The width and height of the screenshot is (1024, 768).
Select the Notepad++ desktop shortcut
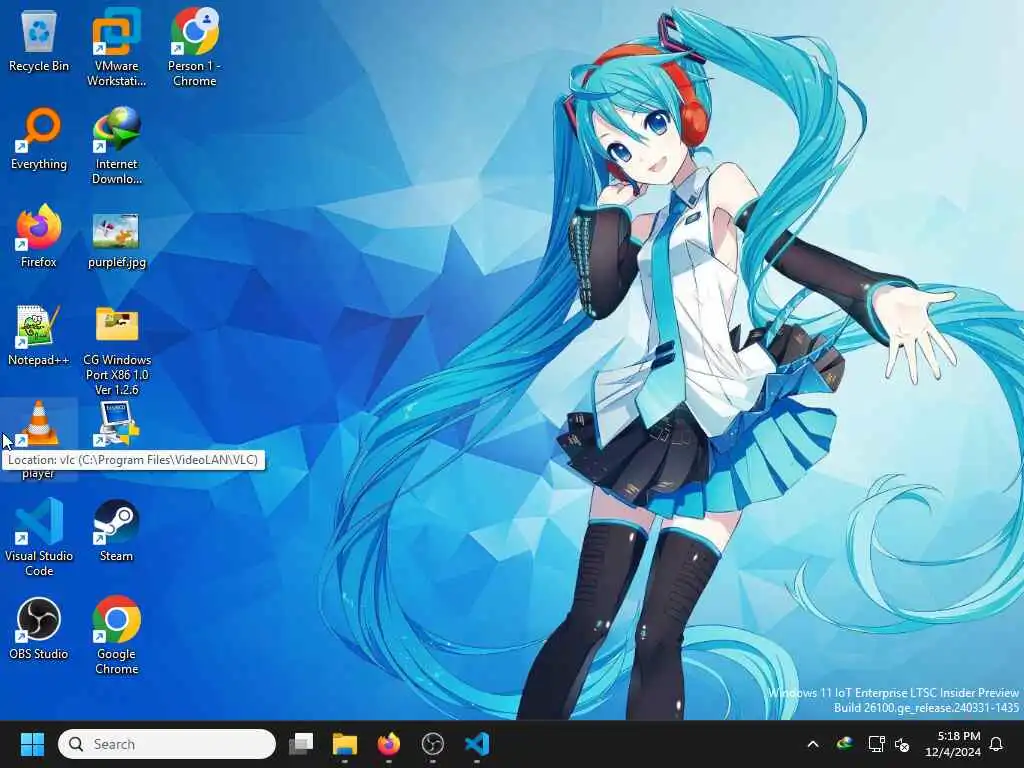pyautogui.click(x=39, y=335)
